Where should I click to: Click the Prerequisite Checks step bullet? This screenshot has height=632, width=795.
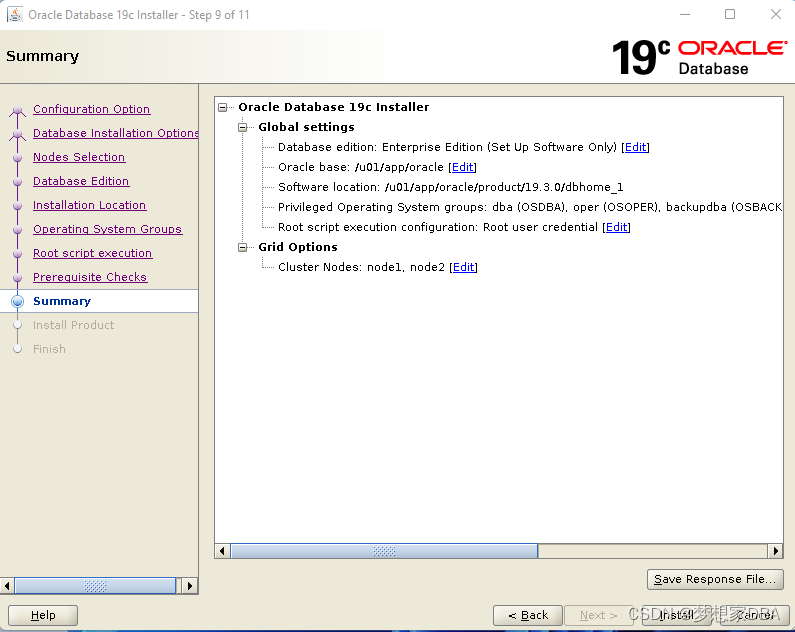click(x=17, y=278)
